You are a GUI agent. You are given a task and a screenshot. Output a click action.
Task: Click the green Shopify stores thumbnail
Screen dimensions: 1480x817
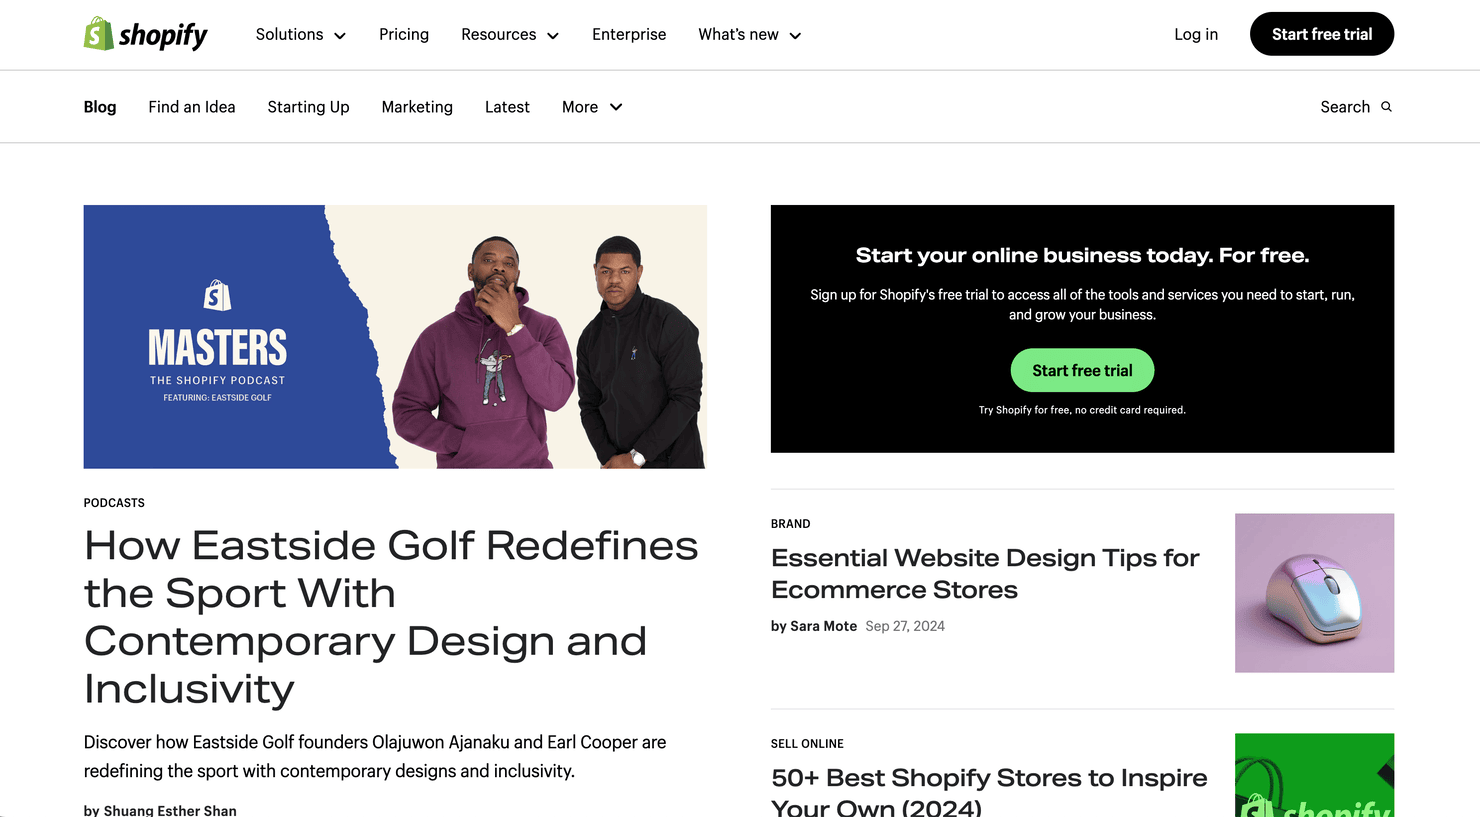[1314, 775]
